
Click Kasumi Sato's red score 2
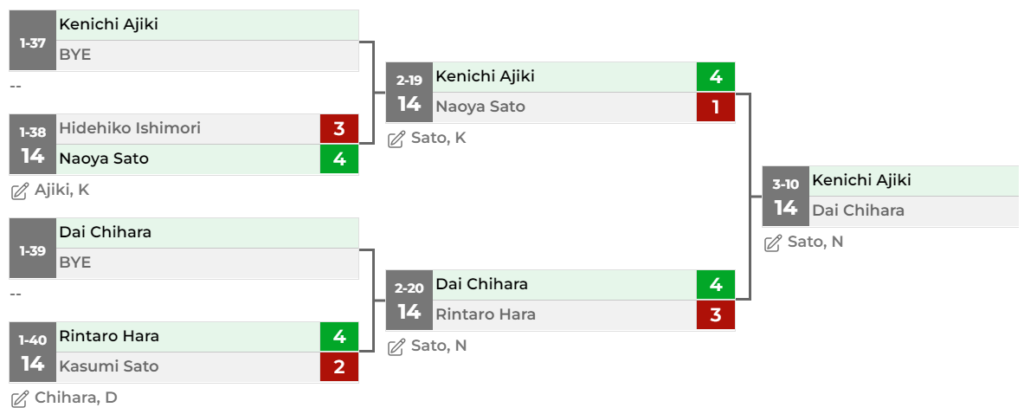pyautogui.click(x=339, y=367)
